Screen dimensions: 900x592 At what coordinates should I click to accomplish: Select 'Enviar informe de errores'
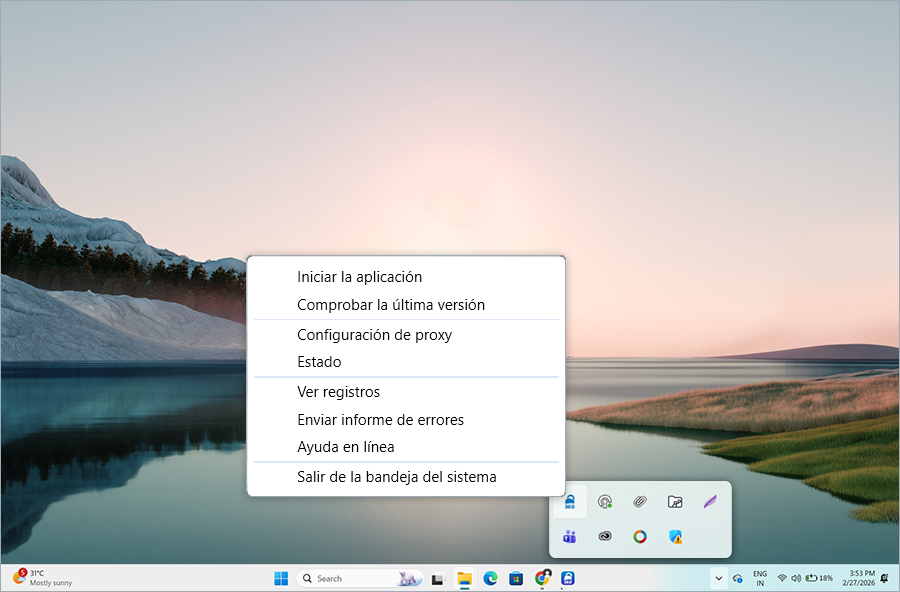[x=380, y=420]
